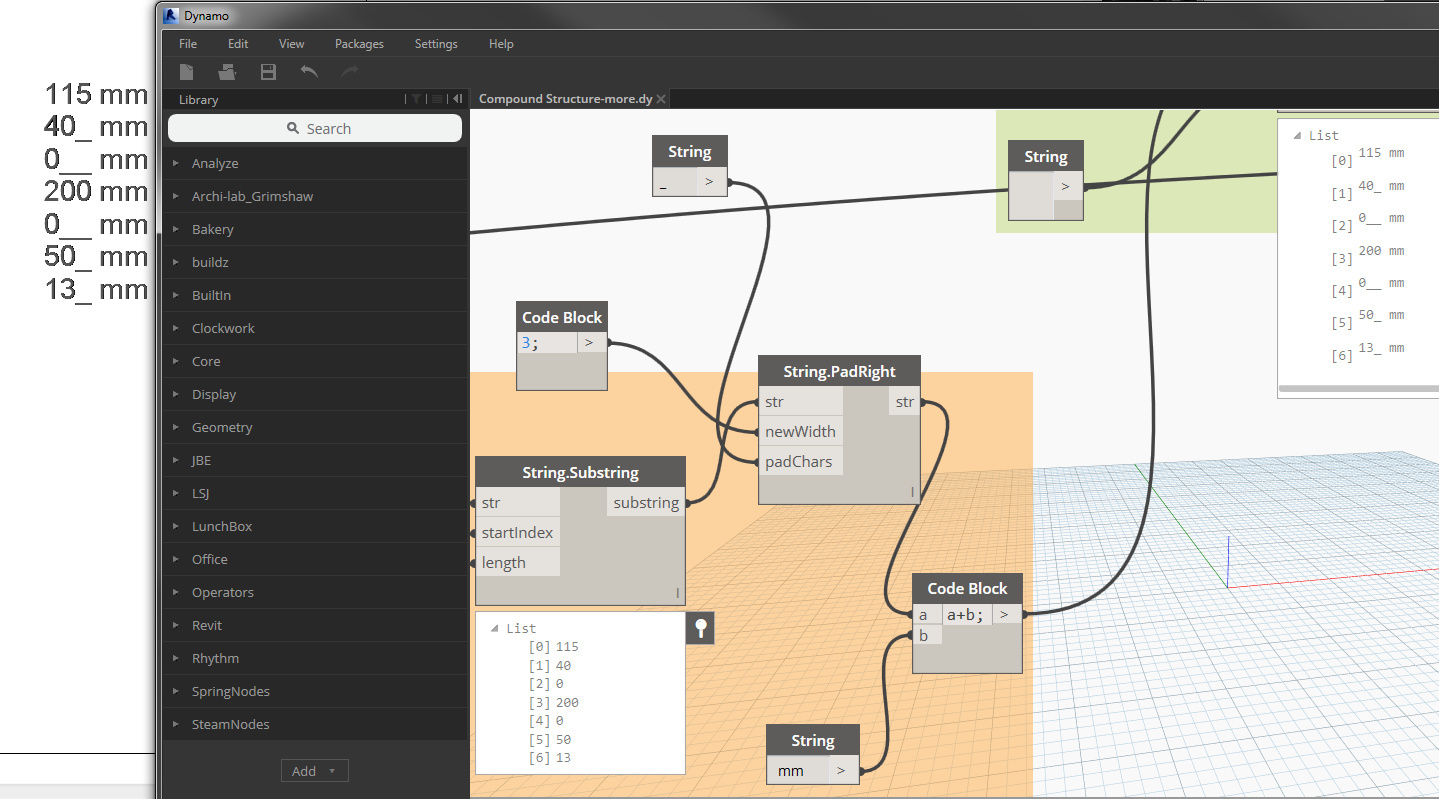Collapse the Library panel sidebar
The width and height of the screenshot is (1439, 799).
pos(457,99)
